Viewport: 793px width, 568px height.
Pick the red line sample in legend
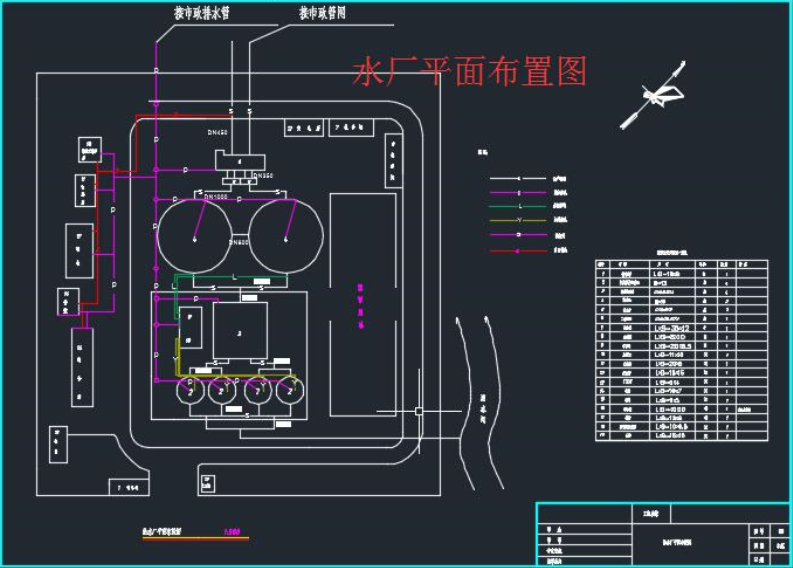tap(518, 251)
